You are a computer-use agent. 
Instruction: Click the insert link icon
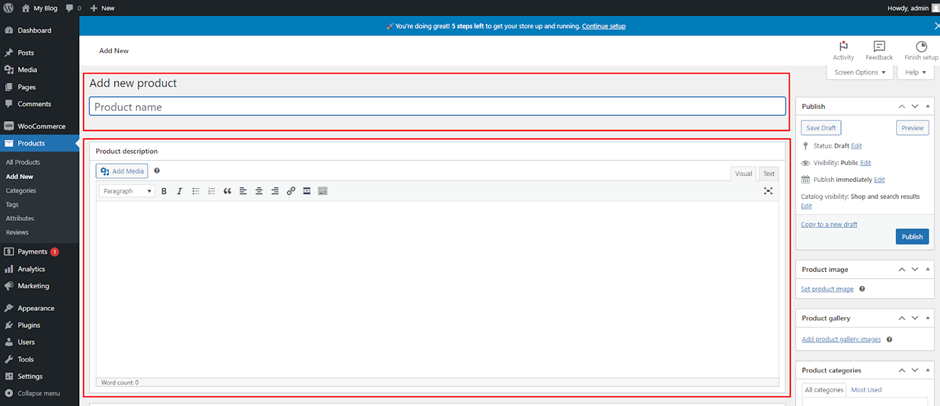tap(291, 191)
